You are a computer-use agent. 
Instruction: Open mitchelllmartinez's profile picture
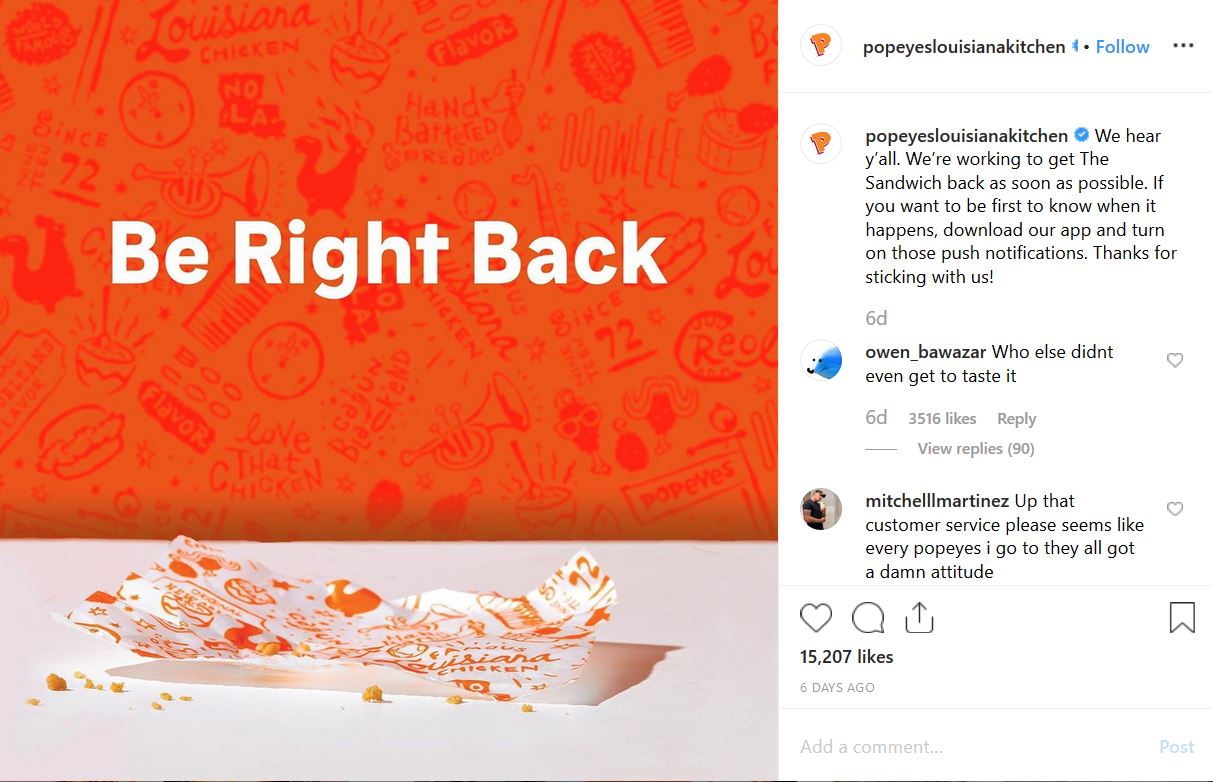pyautogui.click(x=821, y=509)
